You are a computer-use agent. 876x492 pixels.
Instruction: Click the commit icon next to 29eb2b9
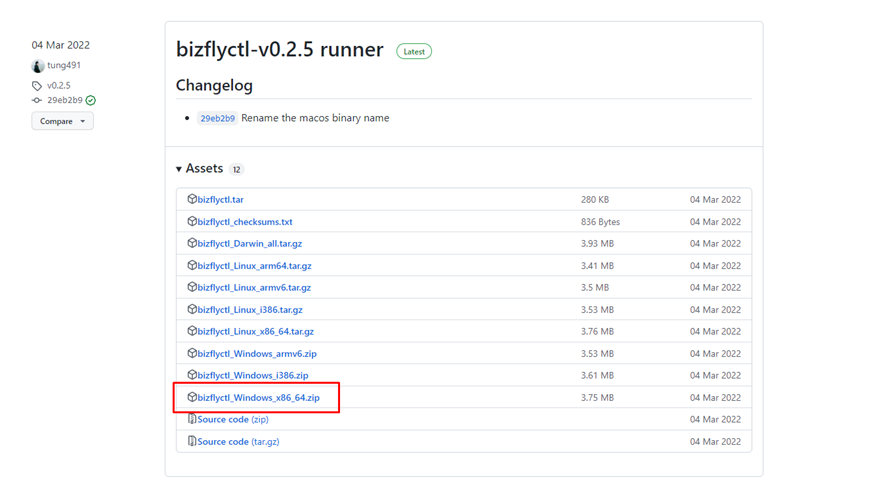click(x=37, y=101)
